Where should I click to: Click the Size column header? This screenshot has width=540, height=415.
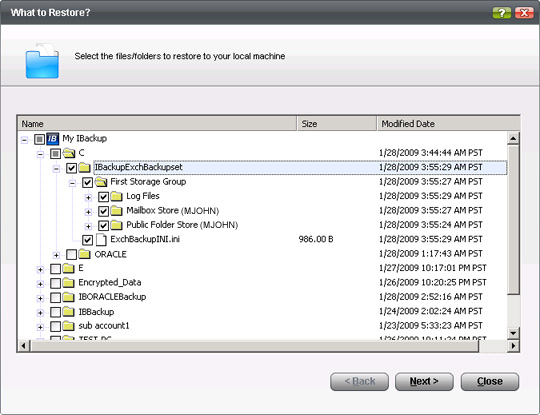[337, 124]
